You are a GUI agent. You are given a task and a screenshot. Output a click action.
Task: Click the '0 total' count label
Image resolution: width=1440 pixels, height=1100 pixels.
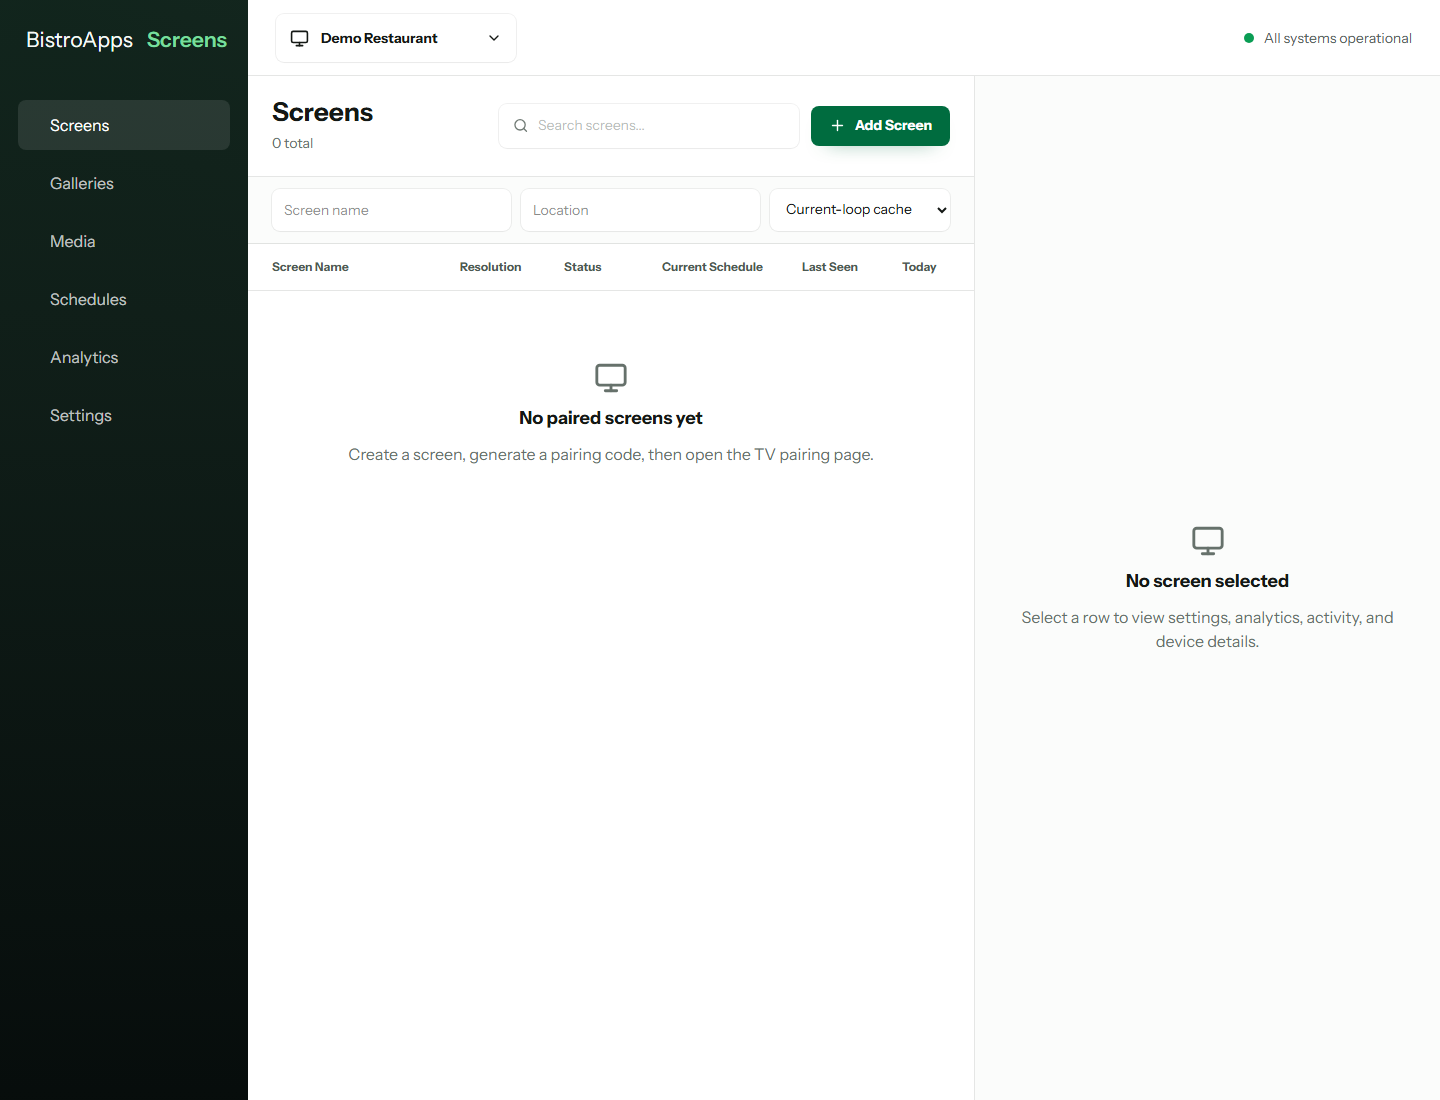(x=292, y=143)
